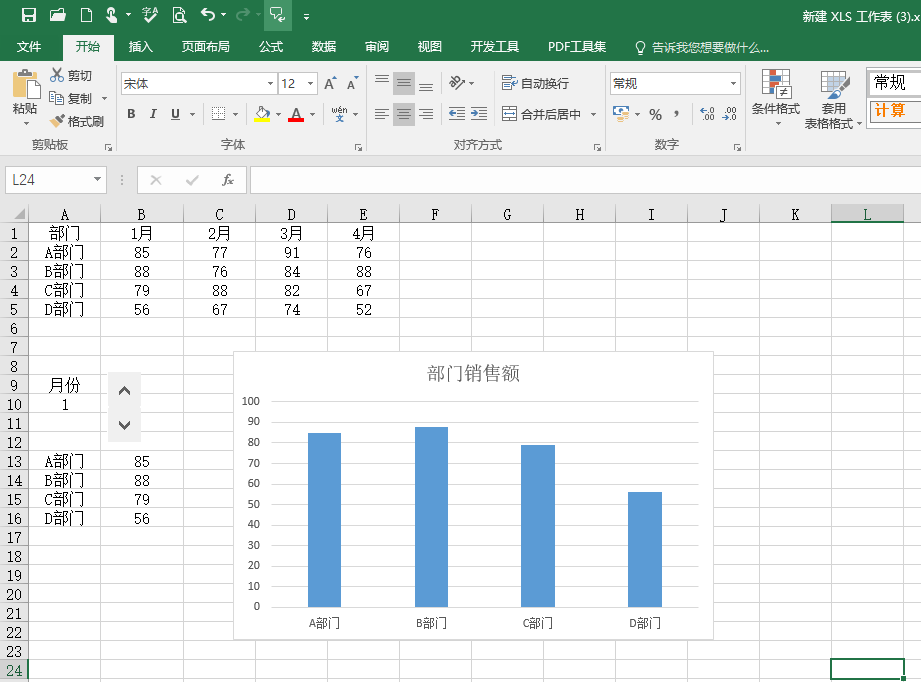
Task: Click the text orientation icon
Action: pyautogui.click(x=457, y=83)
